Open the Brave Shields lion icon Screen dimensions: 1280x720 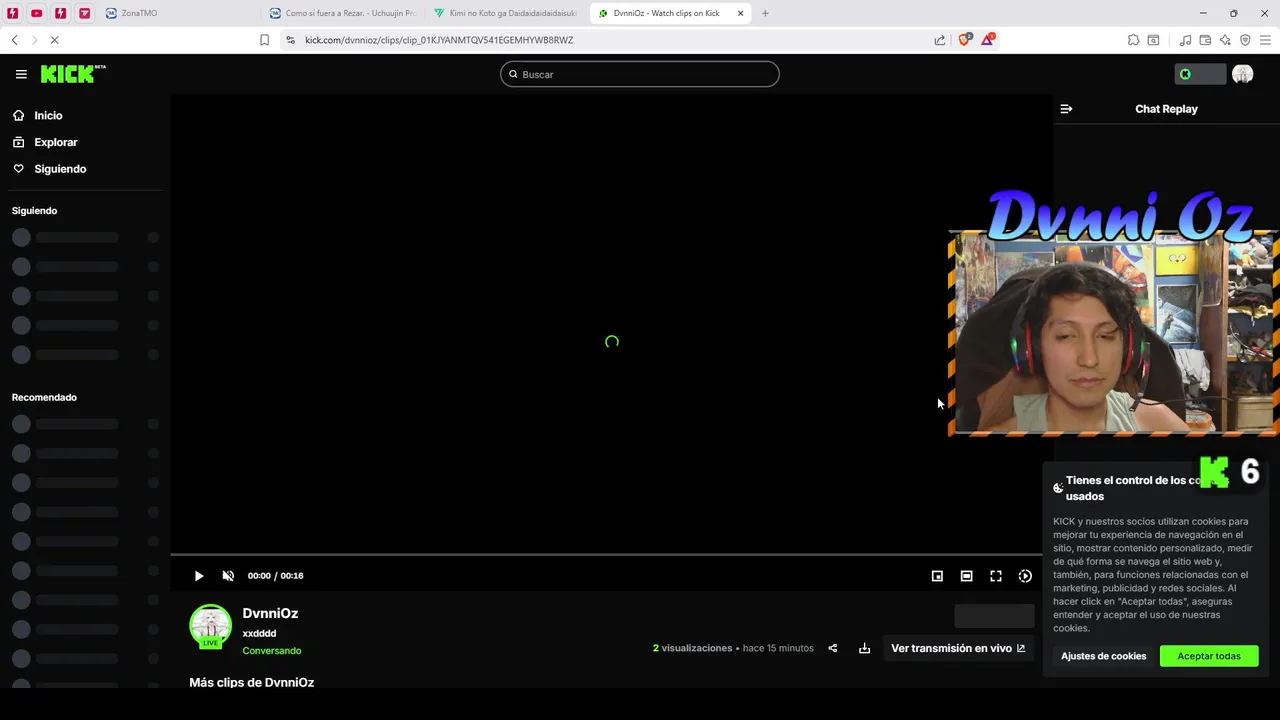(965, 40)
